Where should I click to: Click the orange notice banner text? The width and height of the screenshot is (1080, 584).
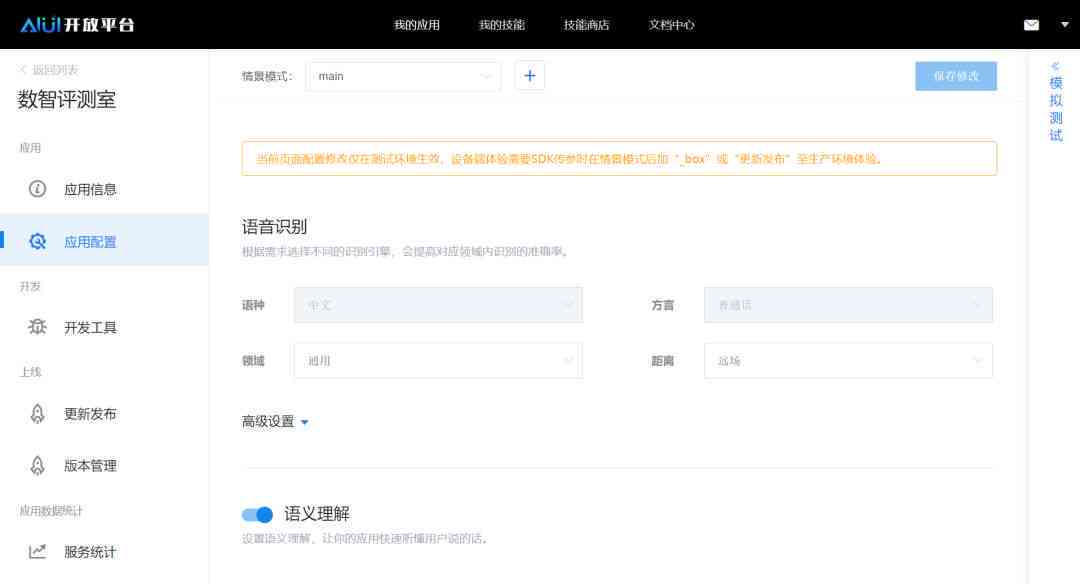569,159
